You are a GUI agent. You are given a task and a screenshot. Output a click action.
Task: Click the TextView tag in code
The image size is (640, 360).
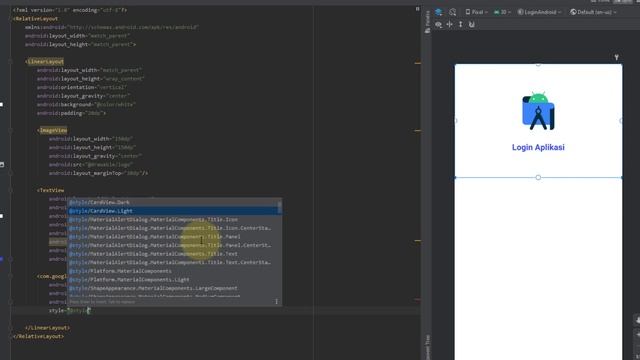click(51, 190)
